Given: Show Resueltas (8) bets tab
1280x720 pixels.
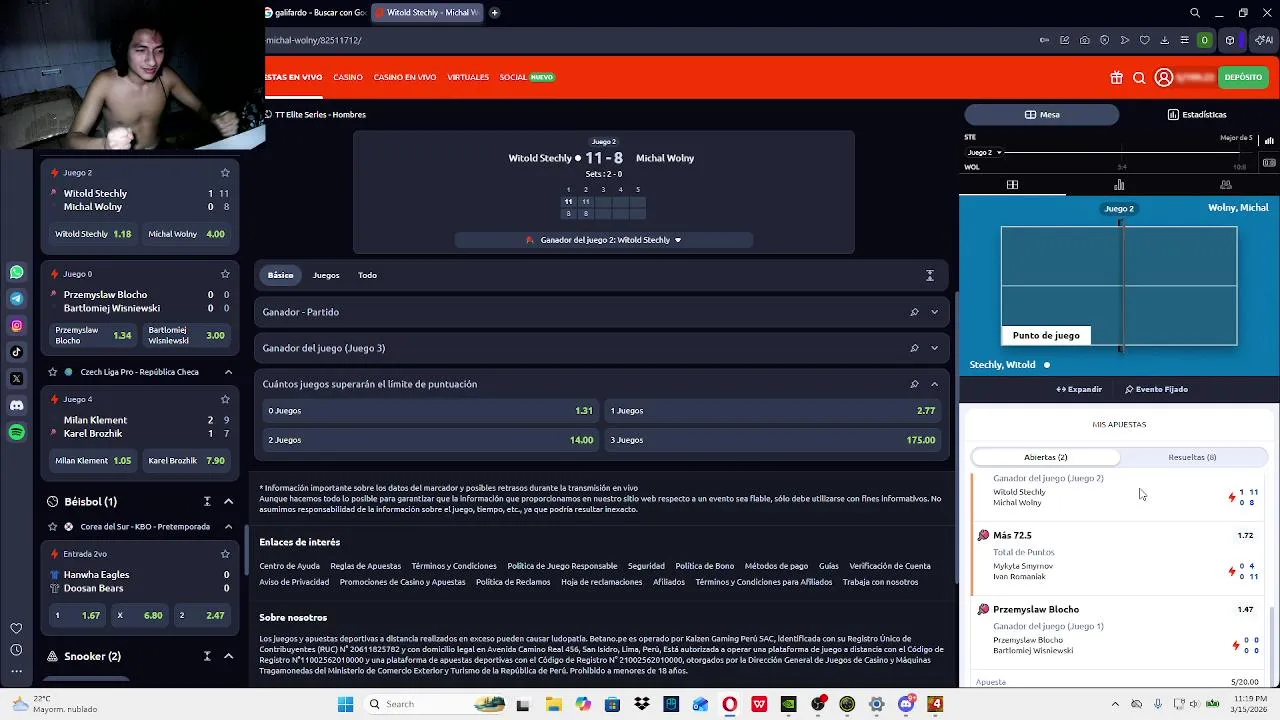Looking at the screenshot, I should (x=1192, y=457).
